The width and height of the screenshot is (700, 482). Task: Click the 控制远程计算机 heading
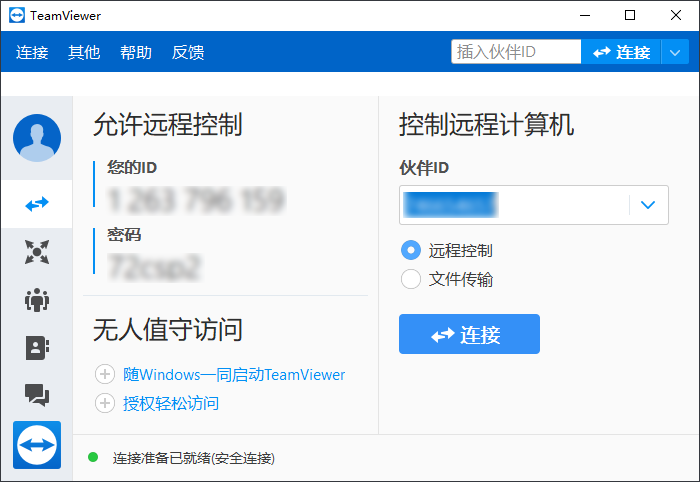[x=486, y=124]
